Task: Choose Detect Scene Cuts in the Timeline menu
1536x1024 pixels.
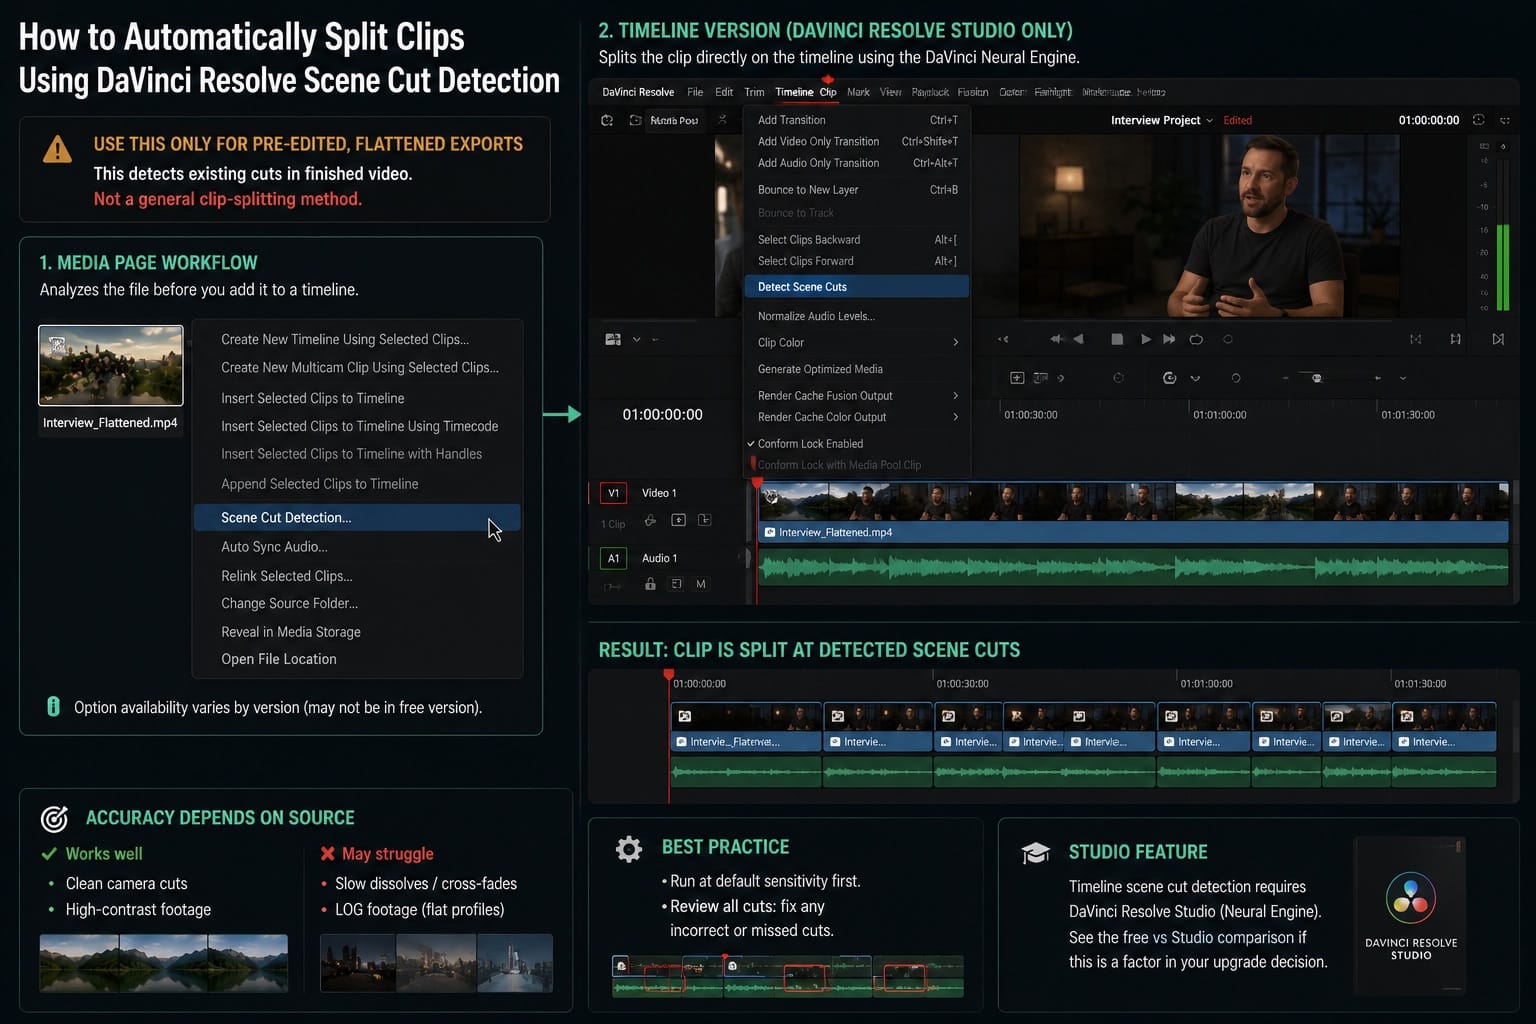Action: [x=857, y=287]
